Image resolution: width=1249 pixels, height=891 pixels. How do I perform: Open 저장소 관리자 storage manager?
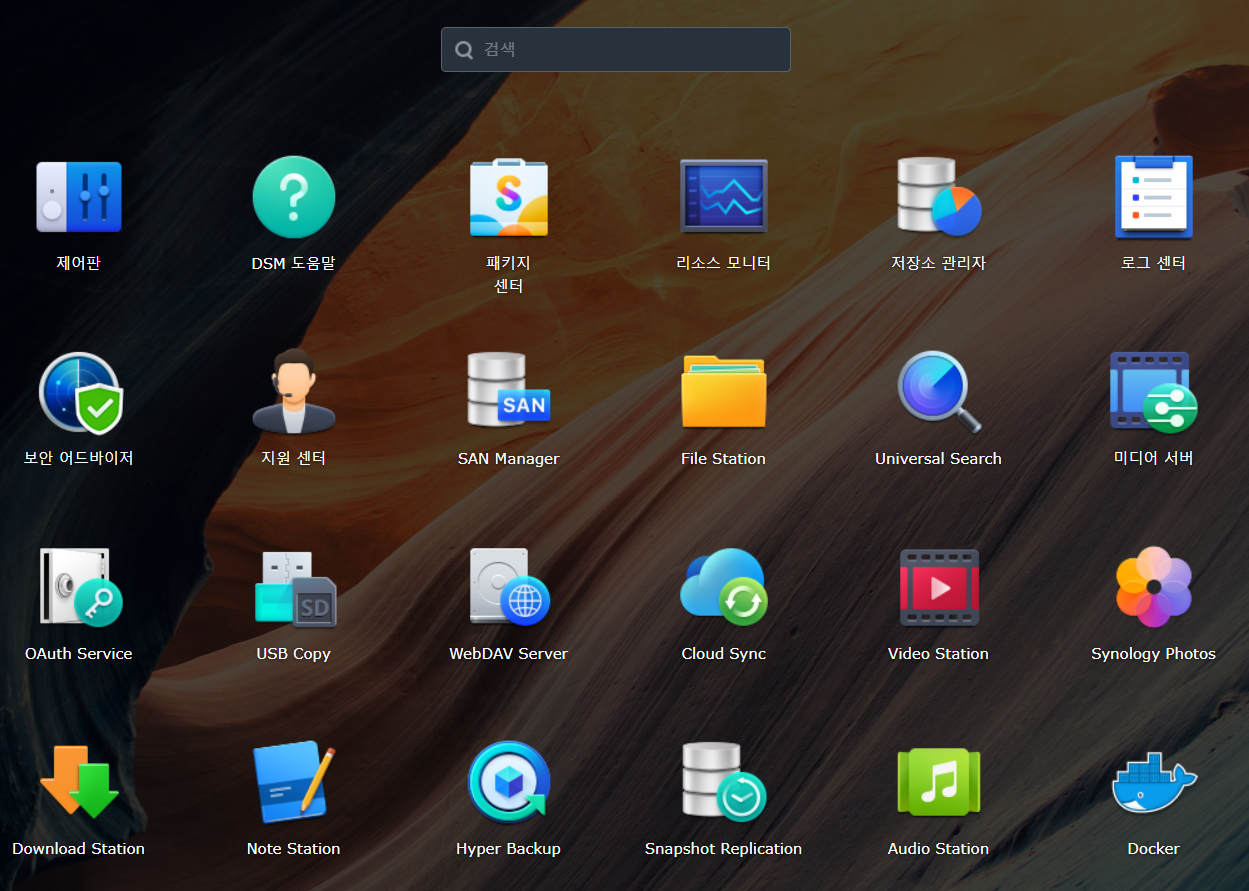(938, 197)
